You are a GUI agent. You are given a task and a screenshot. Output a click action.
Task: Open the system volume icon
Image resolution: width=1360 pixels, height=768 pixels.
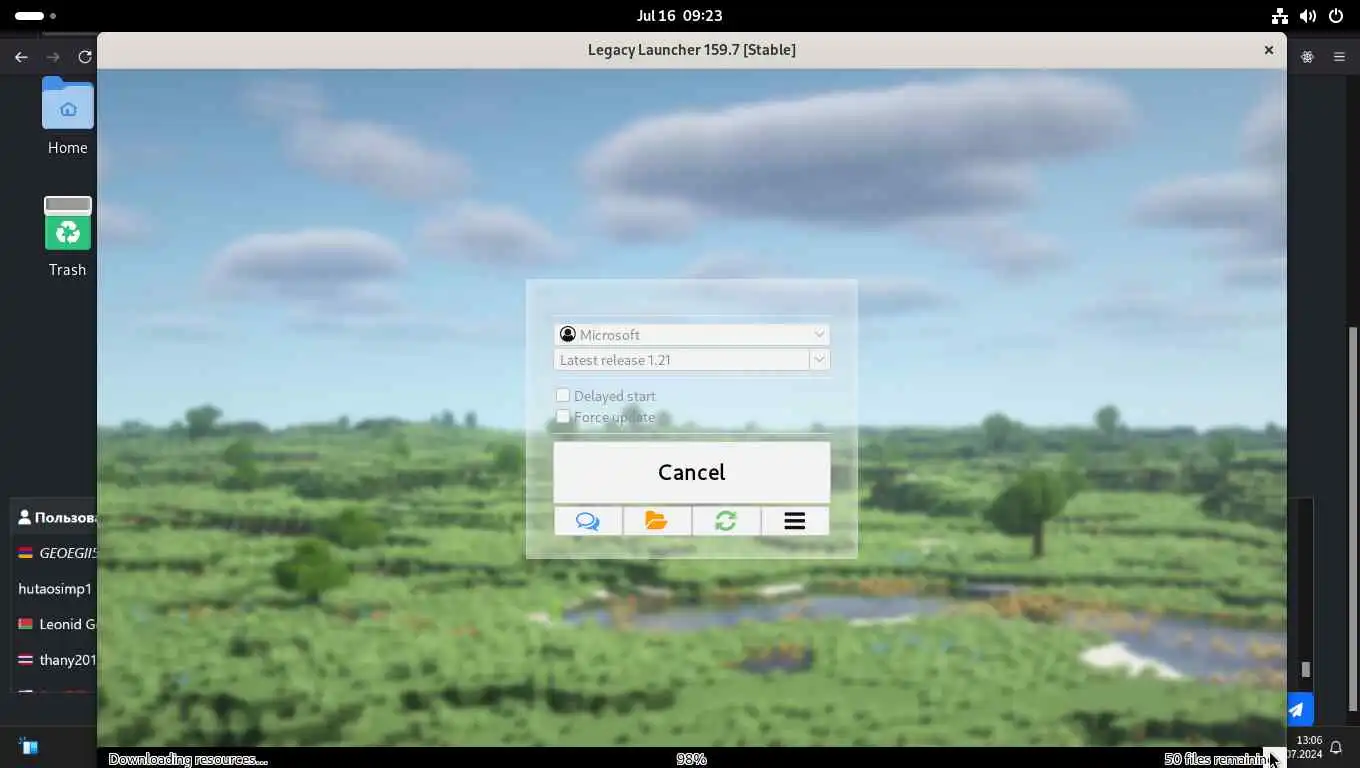(x=1308, y=16)
